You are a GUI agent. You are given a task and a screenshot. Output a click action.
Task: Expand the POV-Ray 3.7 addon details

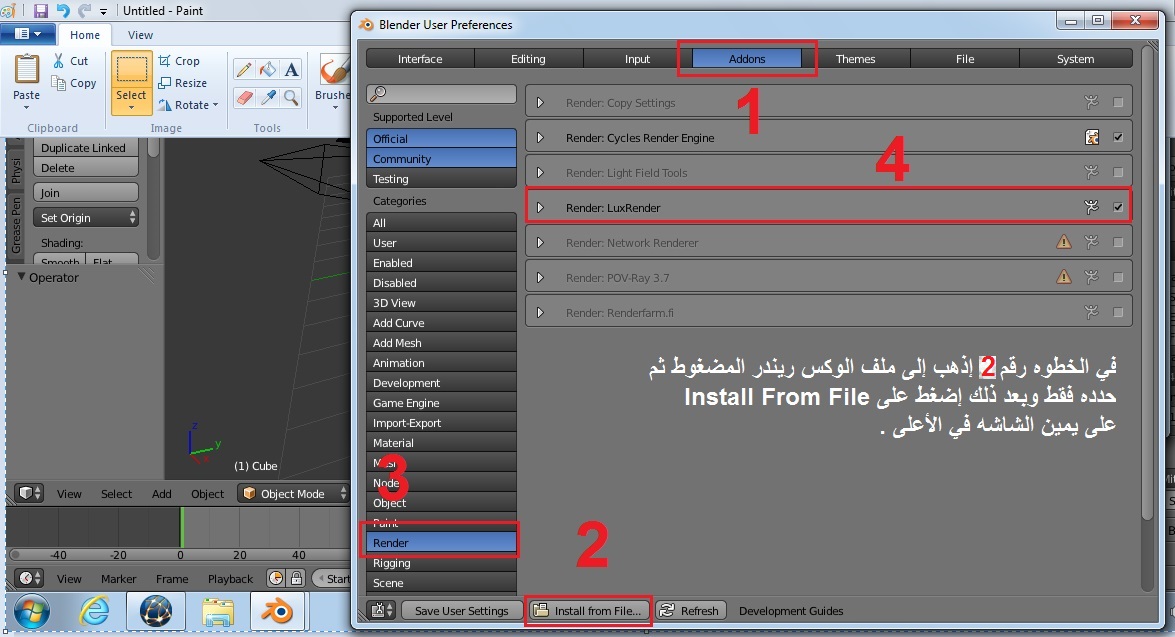point(540,277)
